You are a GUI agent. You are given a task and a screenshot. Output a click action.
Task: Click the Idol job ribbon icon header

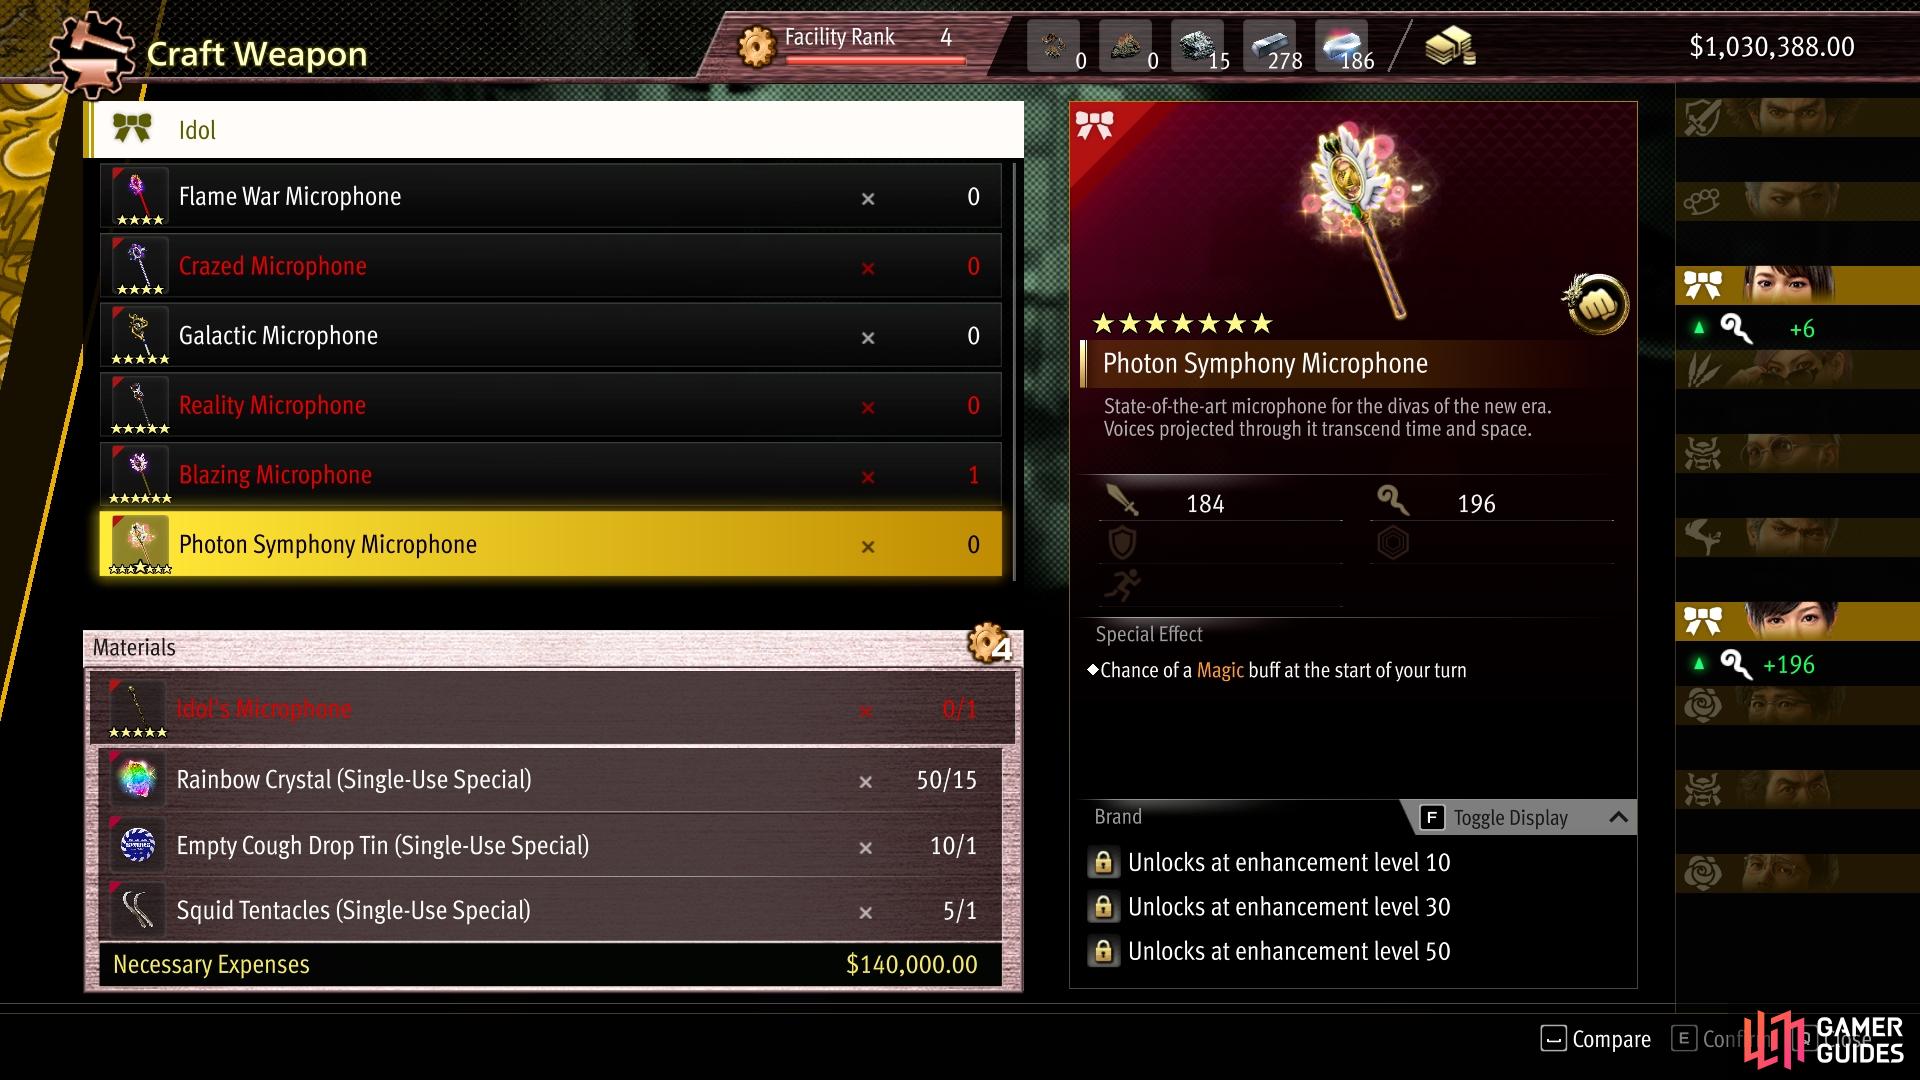point(132,129)
